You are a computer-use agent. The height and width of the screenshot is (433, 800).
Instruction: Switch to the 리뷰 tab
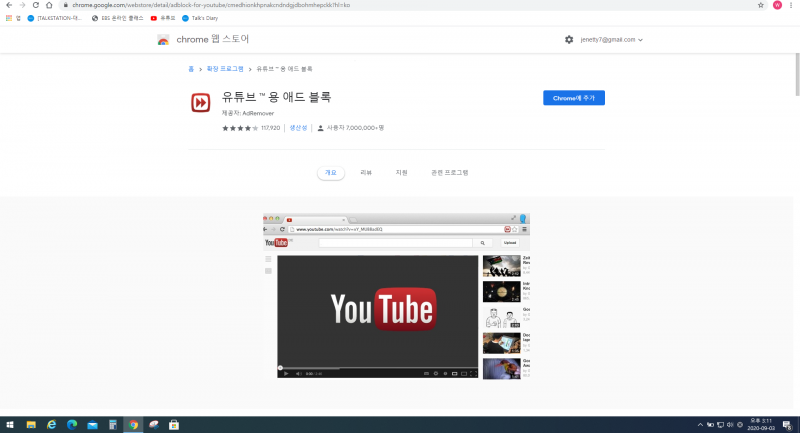click(366, 173)
